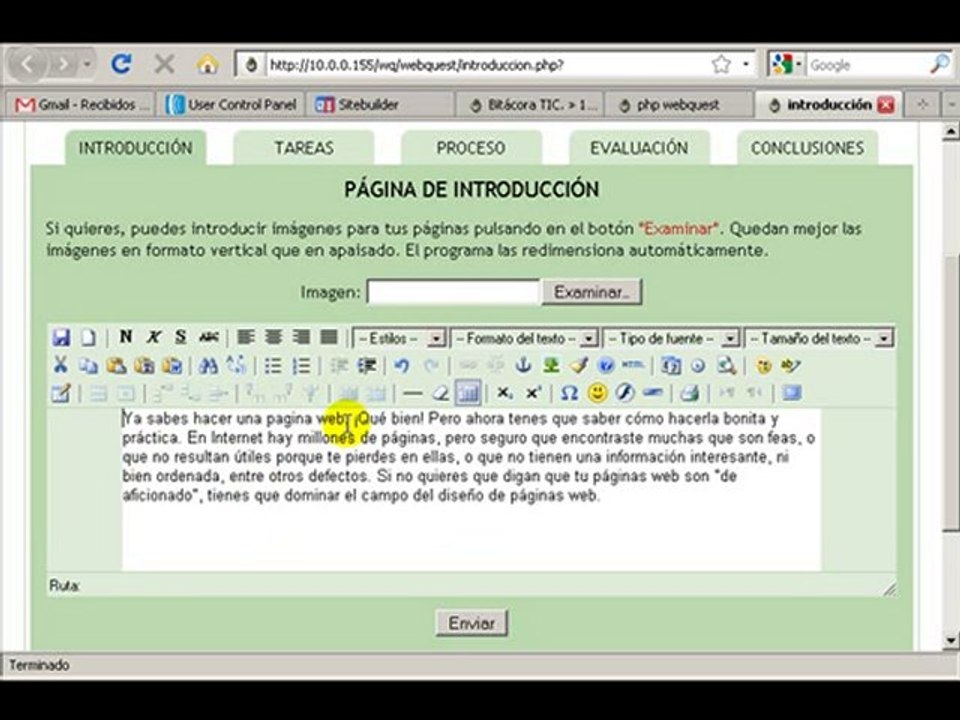This screenshot has width=960, height=720.
Task: Switch to the EVALUACIÓN tab
Action: [x=639, y=148]
